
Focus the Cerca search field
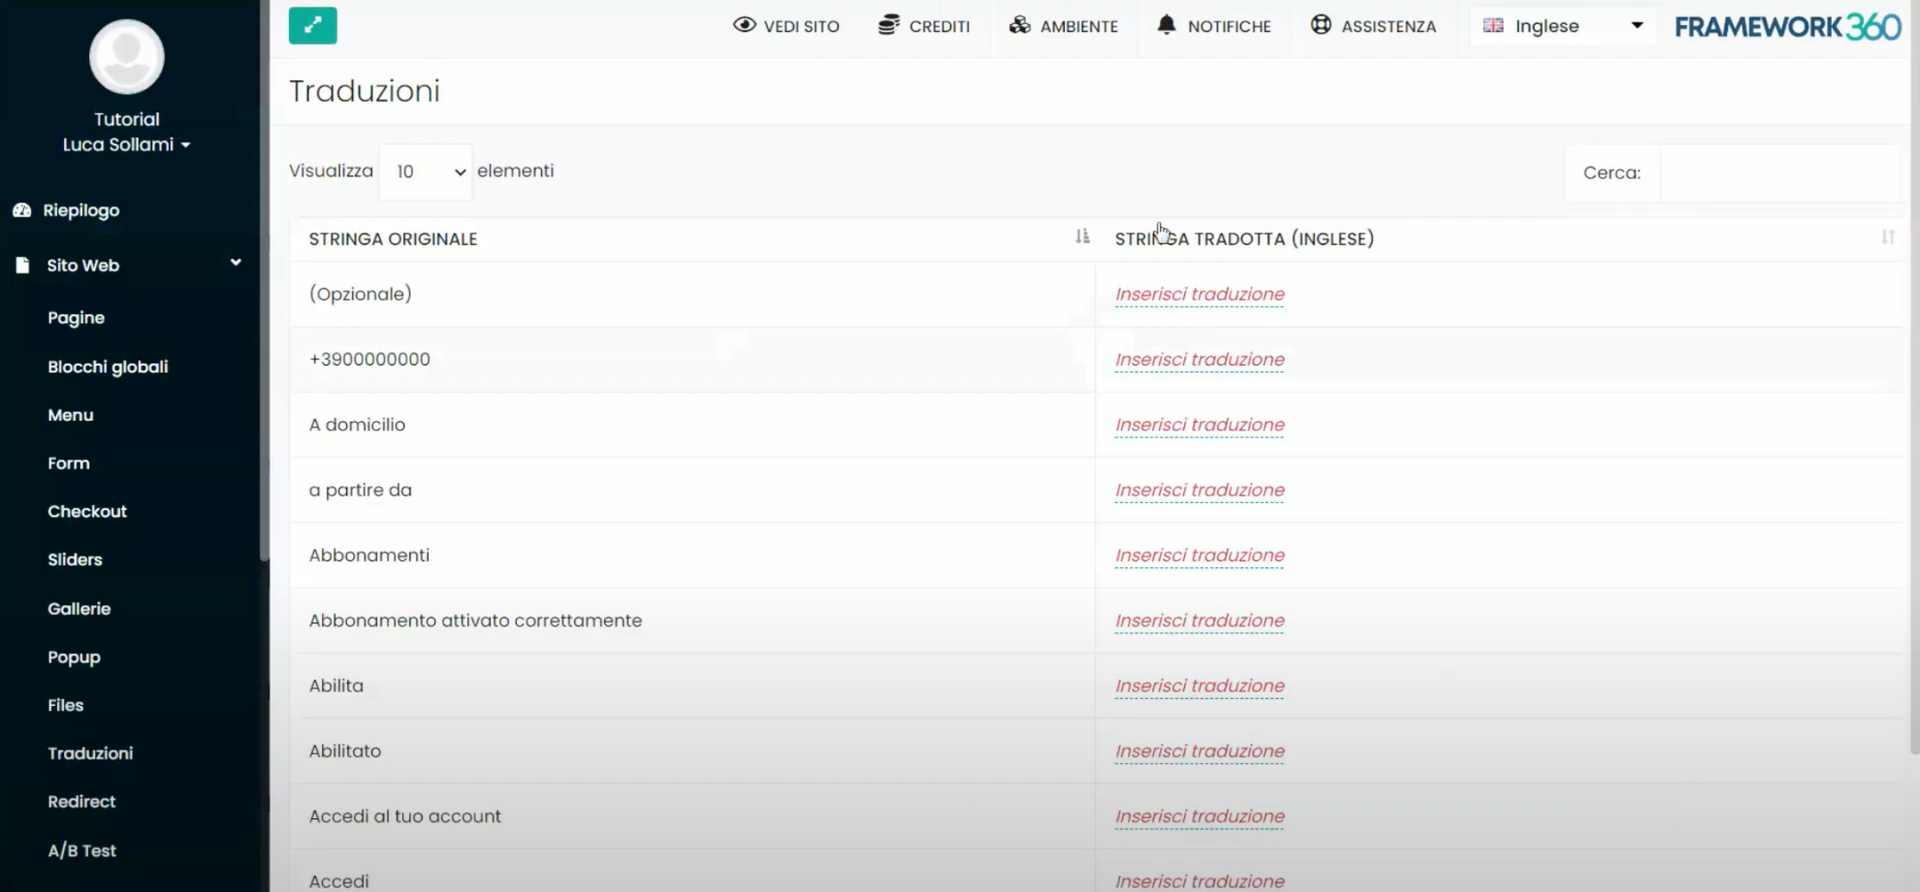[x=1778, y=173]
